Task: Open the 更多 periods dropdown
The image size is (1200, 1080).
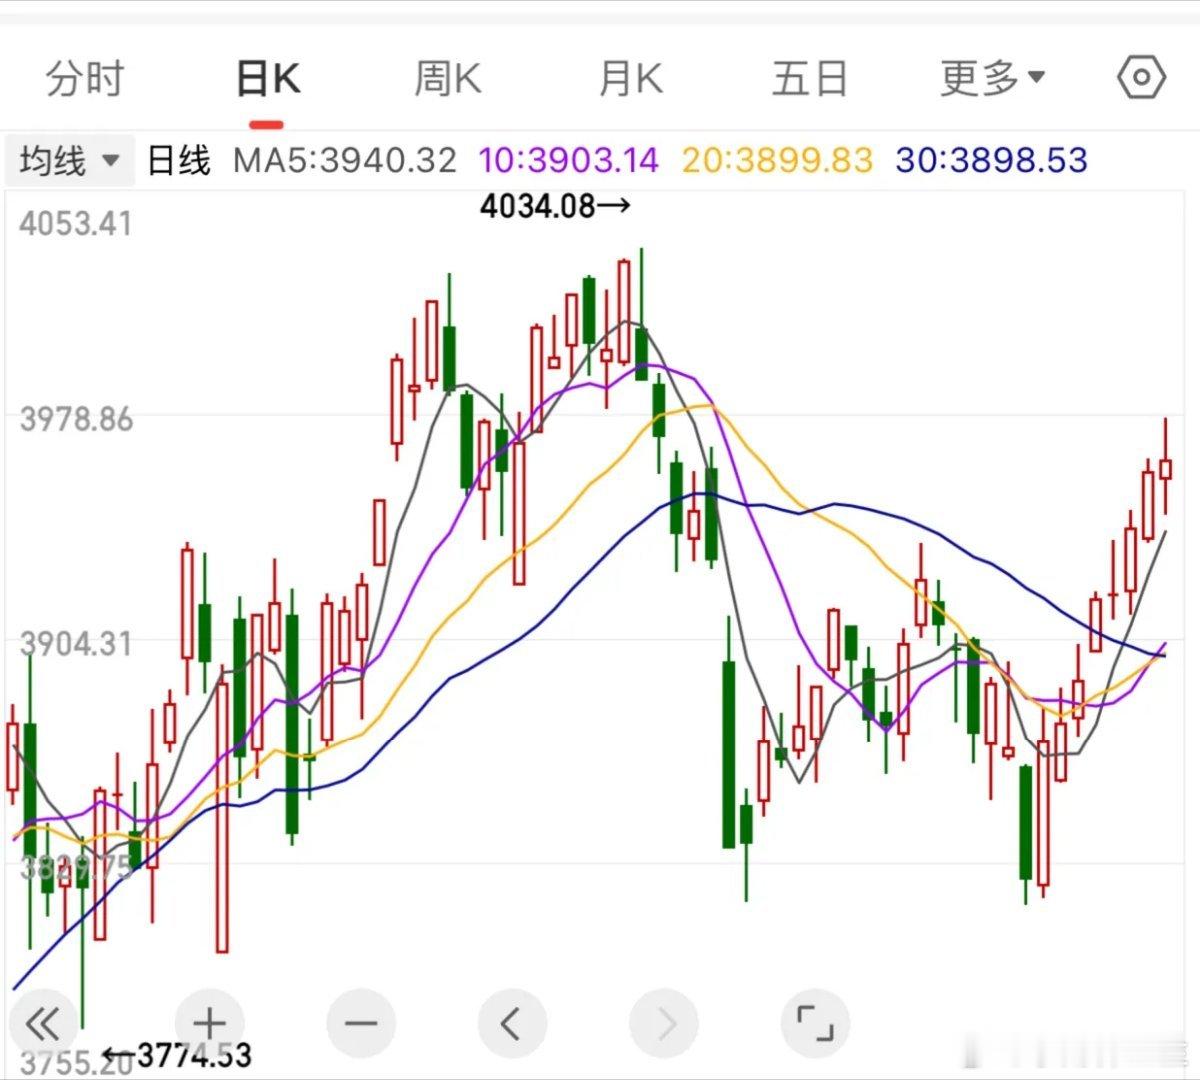Action: coord(992,78)
